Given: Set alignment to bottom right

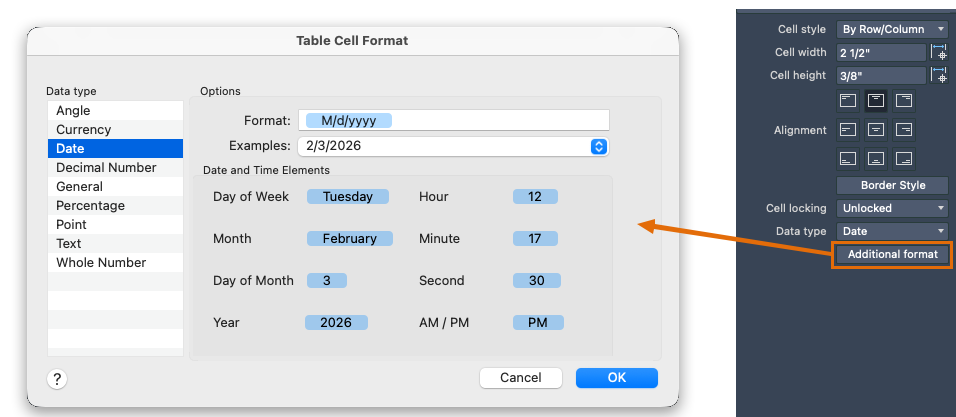Looking at the screenshot, I should (x=903, y=158).
